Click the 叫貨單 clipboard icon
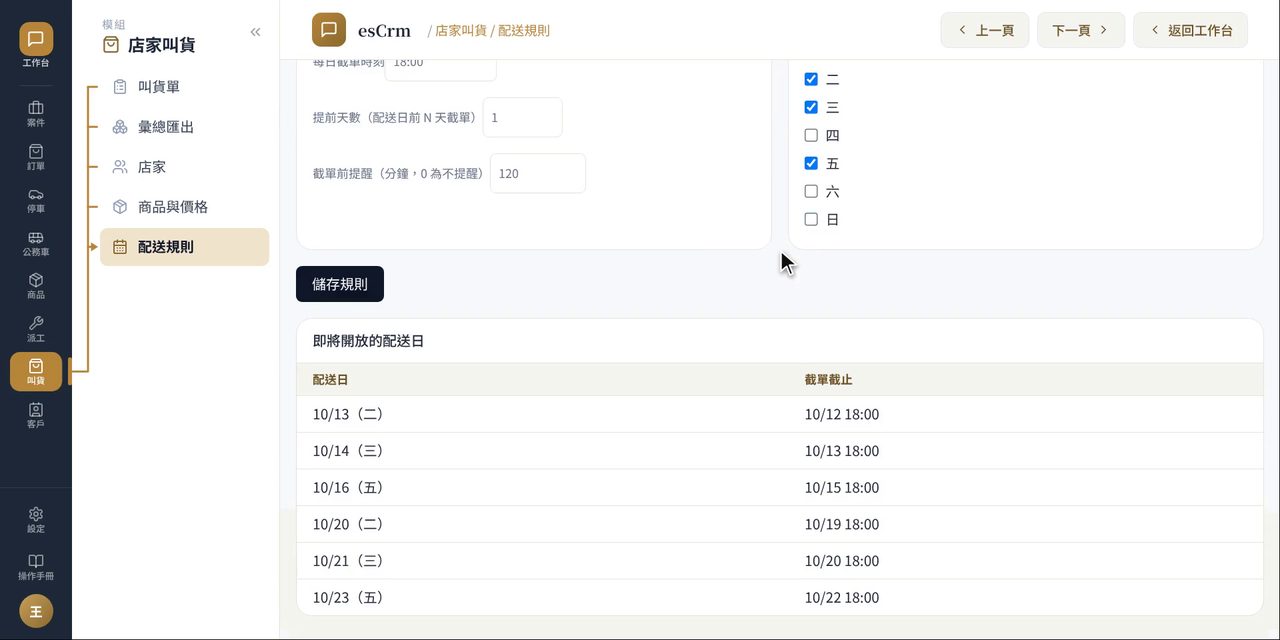This screenshot has width=1280, height=640. (120, 87)
